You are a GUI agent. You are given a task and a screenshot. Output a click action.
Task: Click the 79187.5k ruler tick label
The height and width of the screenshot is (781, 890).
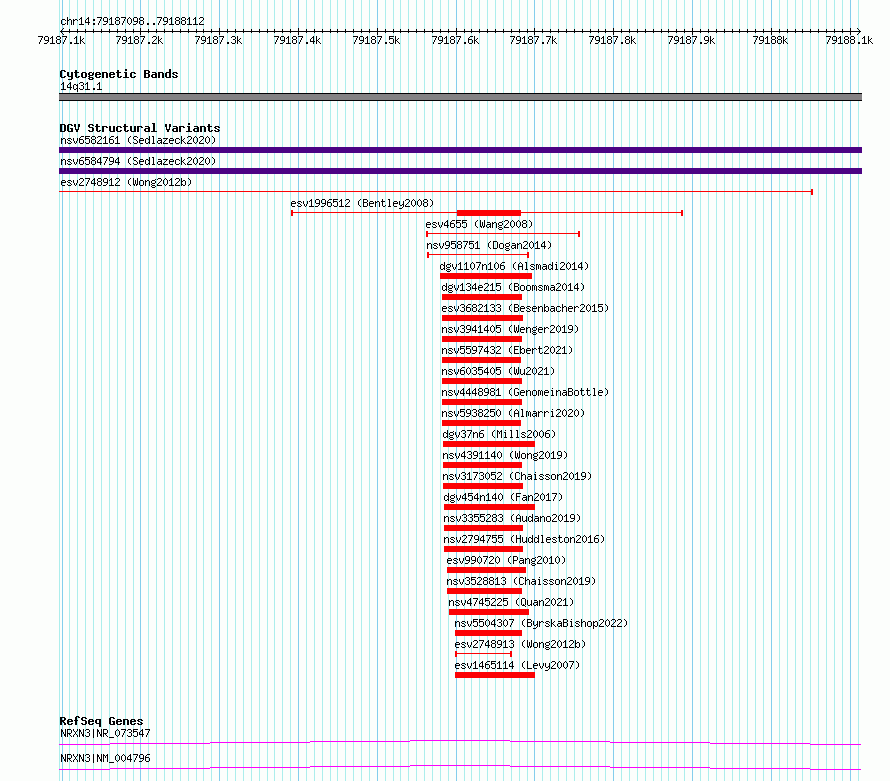coord(376,40)
